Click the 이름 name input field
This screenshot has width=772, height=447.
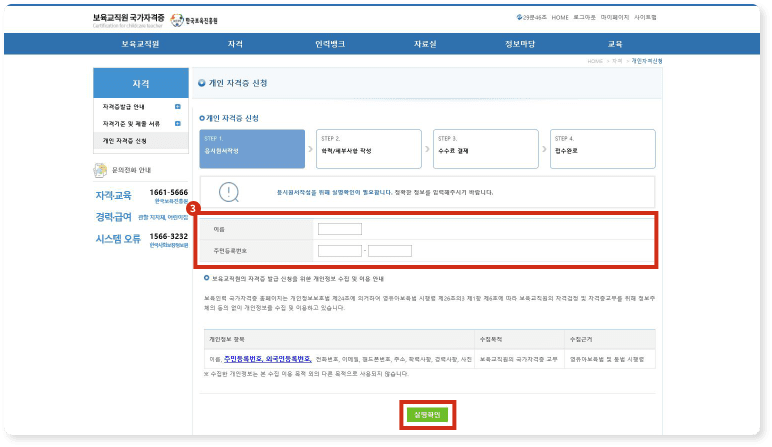pos(340,229)
